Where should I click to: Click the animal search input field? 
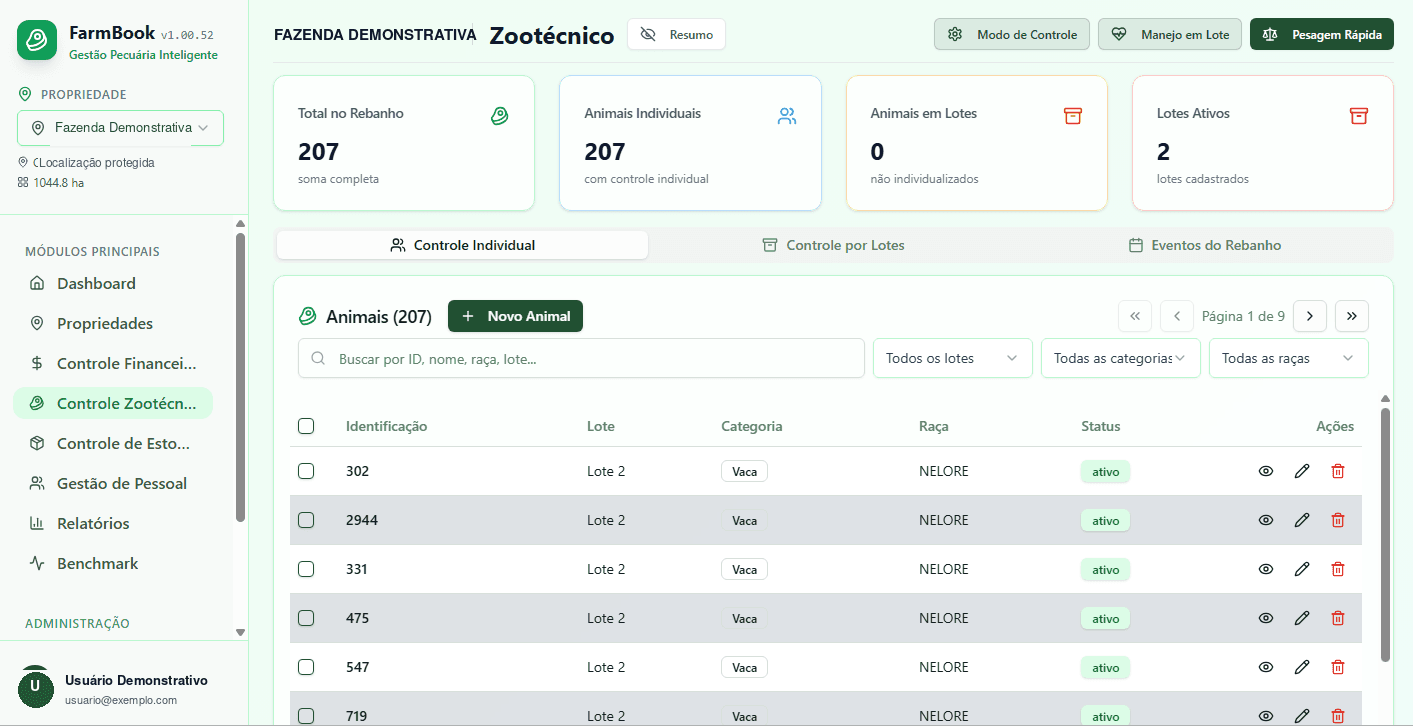point(581,358)
